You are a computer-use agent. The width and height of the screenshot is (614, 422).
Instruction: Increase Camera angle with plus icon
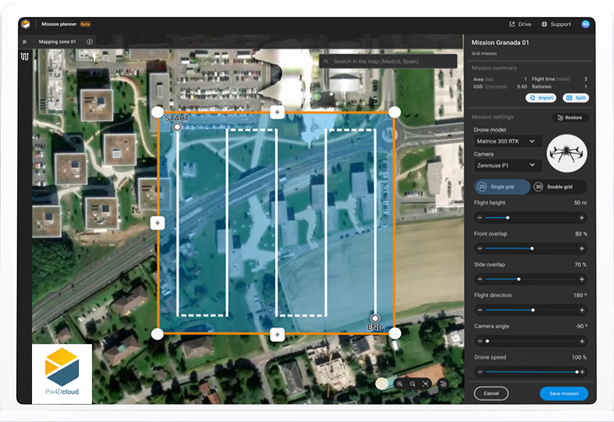[582, 341]
